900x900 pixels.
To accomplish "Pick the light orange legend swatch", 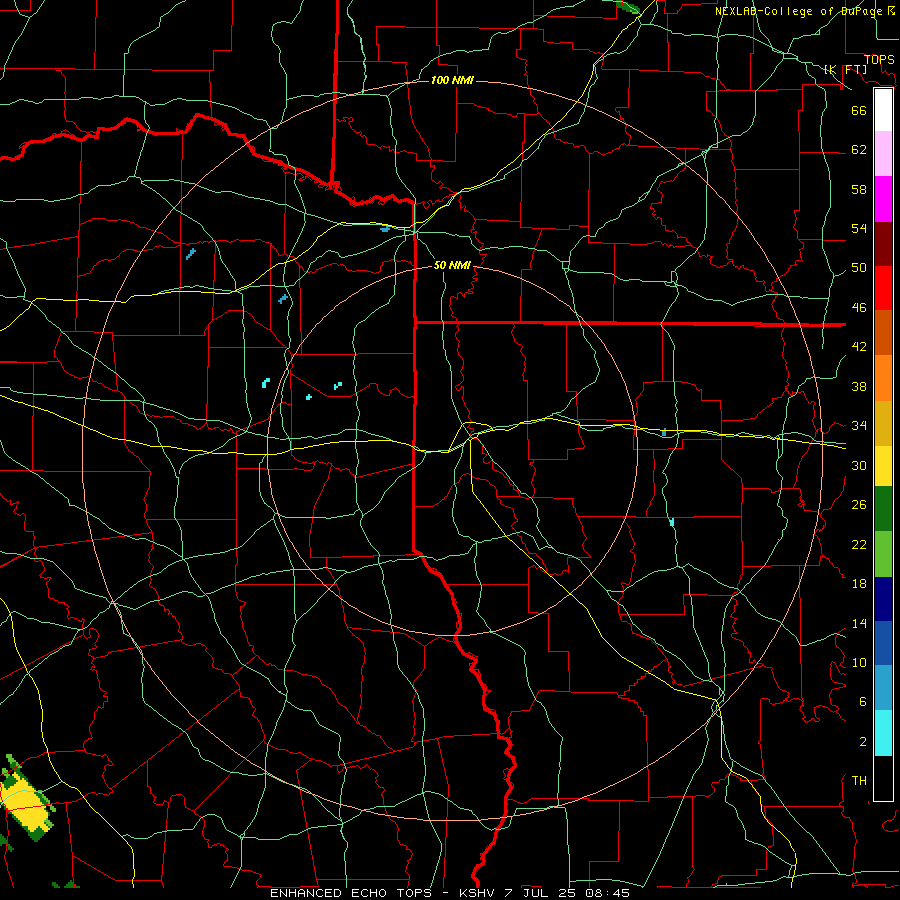I will (x=883, y=378).
